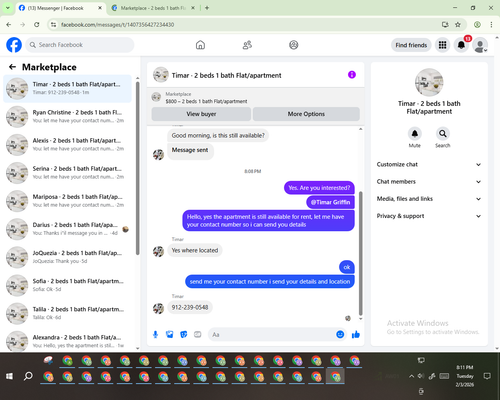This screenshot has height=400, width=500.
Task: Click the browser address bar URL
Action: click(117, 25)
